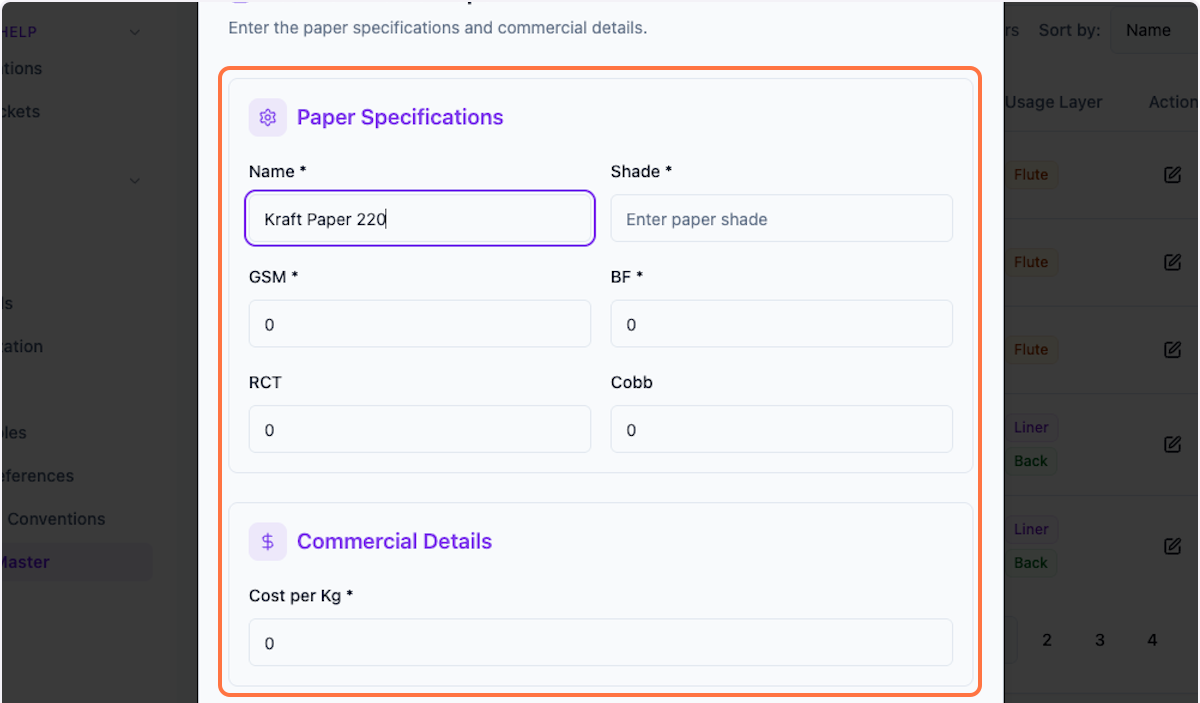Edit the third Flute paper entry
This screenshot has width=1200, height=703.
click(1172, 349)
